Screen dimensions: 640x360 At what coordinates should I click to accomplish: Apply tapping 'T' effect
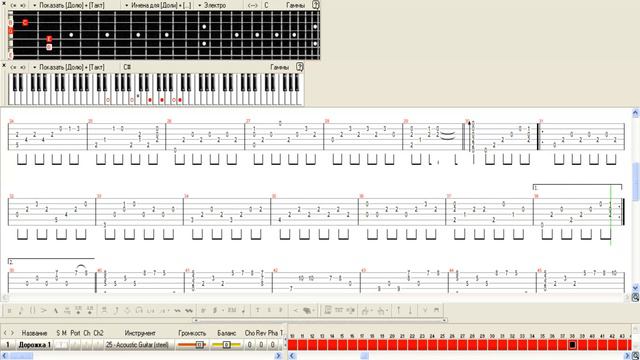pos(258,310)
